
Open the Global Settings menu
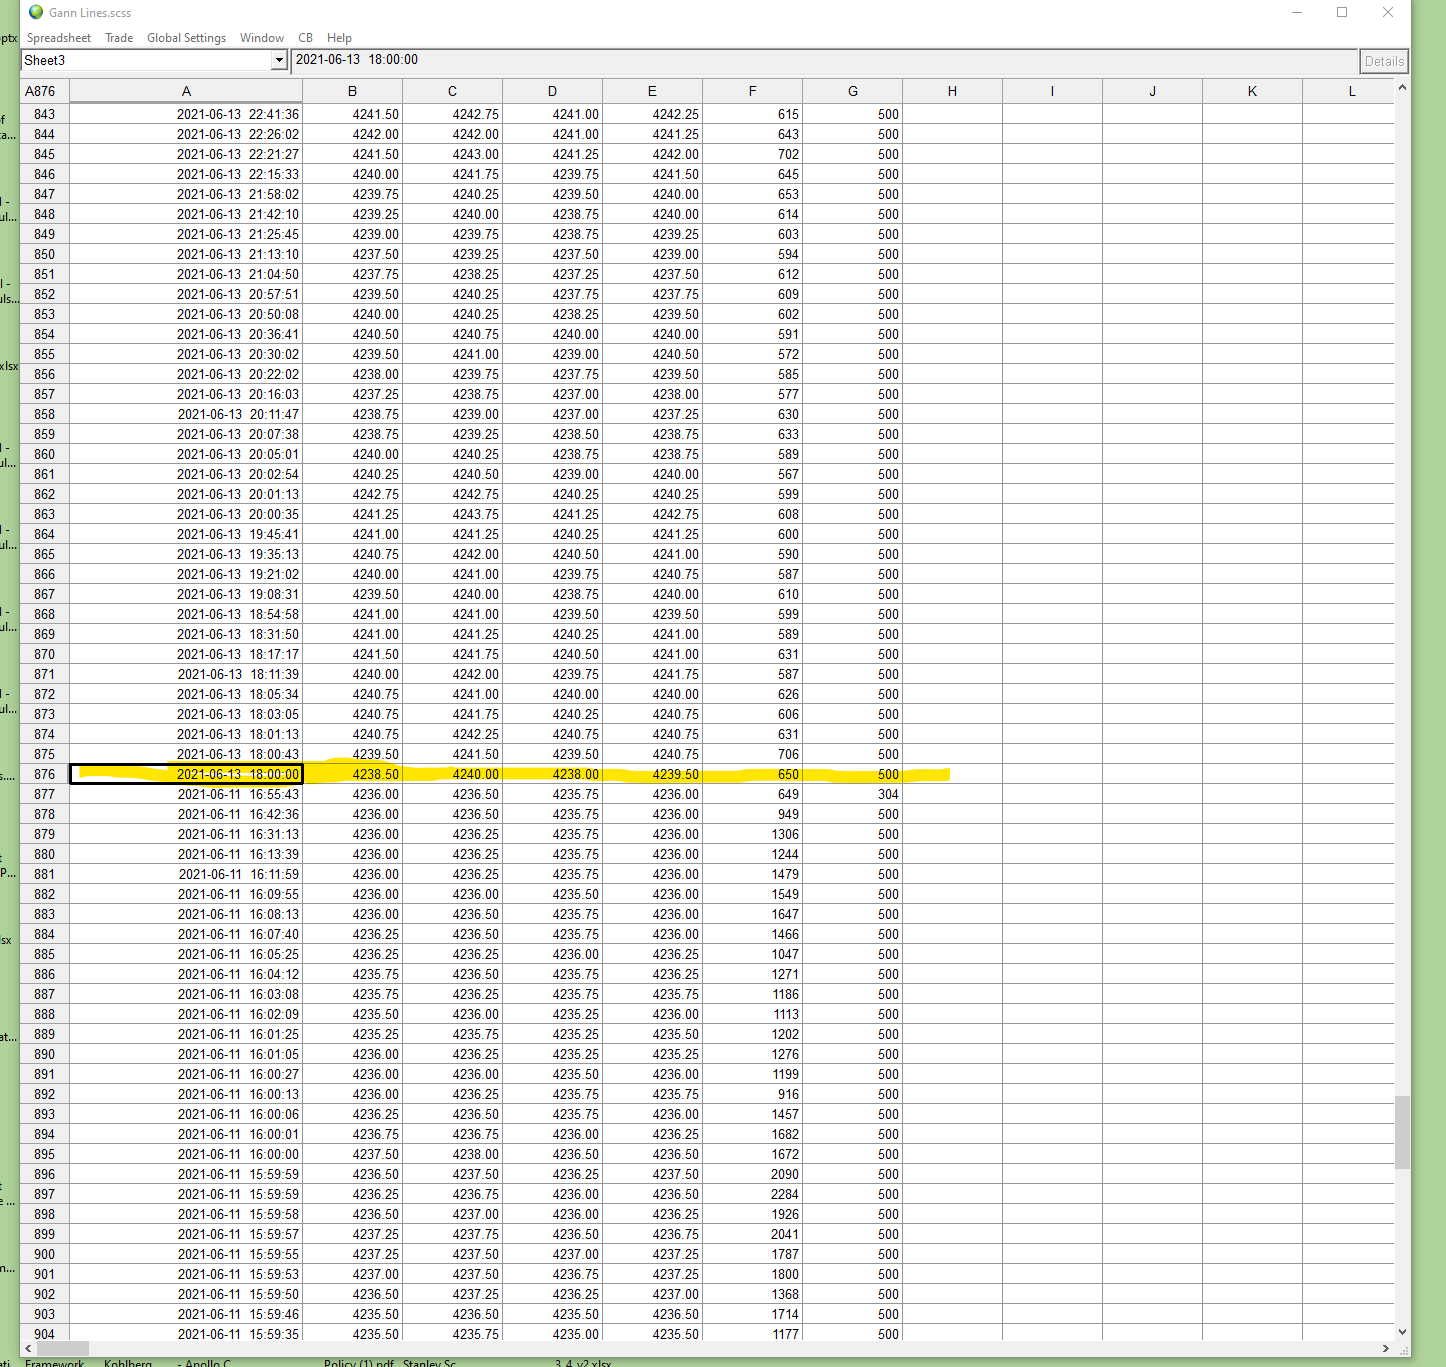pyautogui.click(x=187, y=38)
